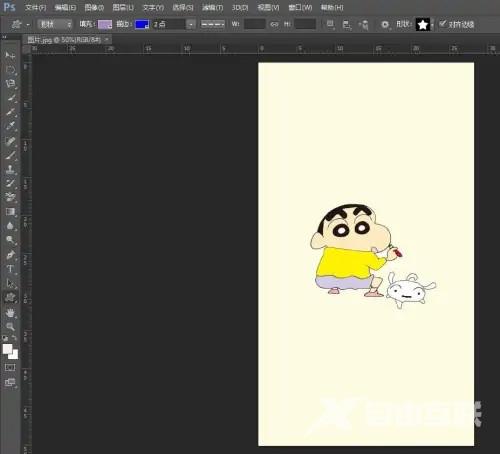
Task: Open the path alignment options
Action: pos(347,24)
